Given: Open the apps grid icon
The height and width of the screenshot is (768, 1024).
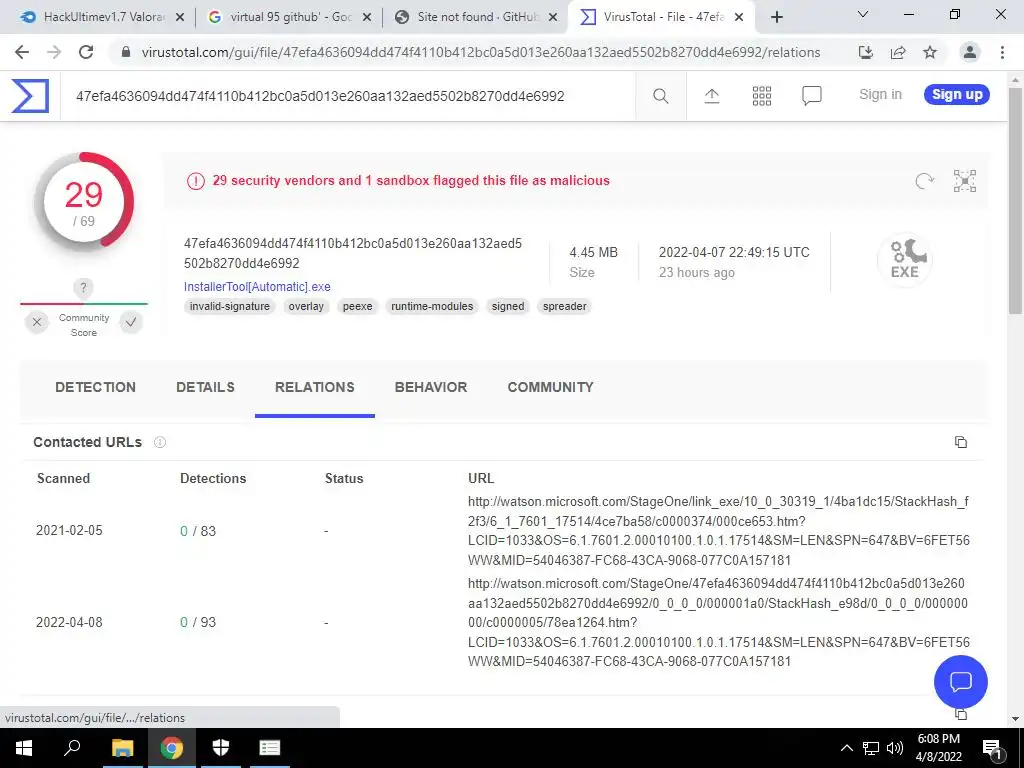Looking at the screenshot, I should point(761,97).
